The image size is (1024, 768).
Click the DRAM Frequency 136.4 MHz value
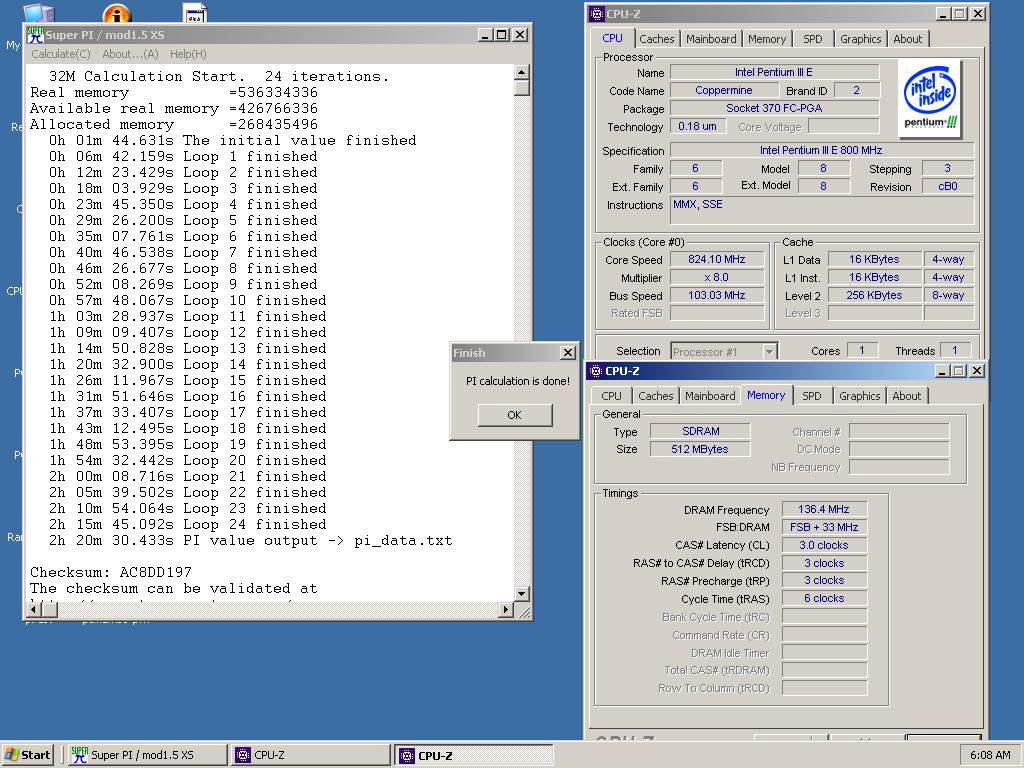coord(824,509)
